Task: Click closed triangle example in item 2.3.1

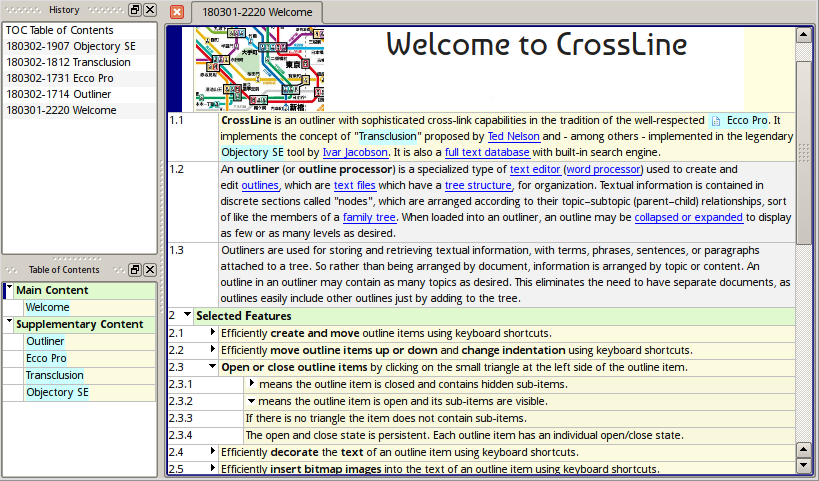Action: (251, 383)
